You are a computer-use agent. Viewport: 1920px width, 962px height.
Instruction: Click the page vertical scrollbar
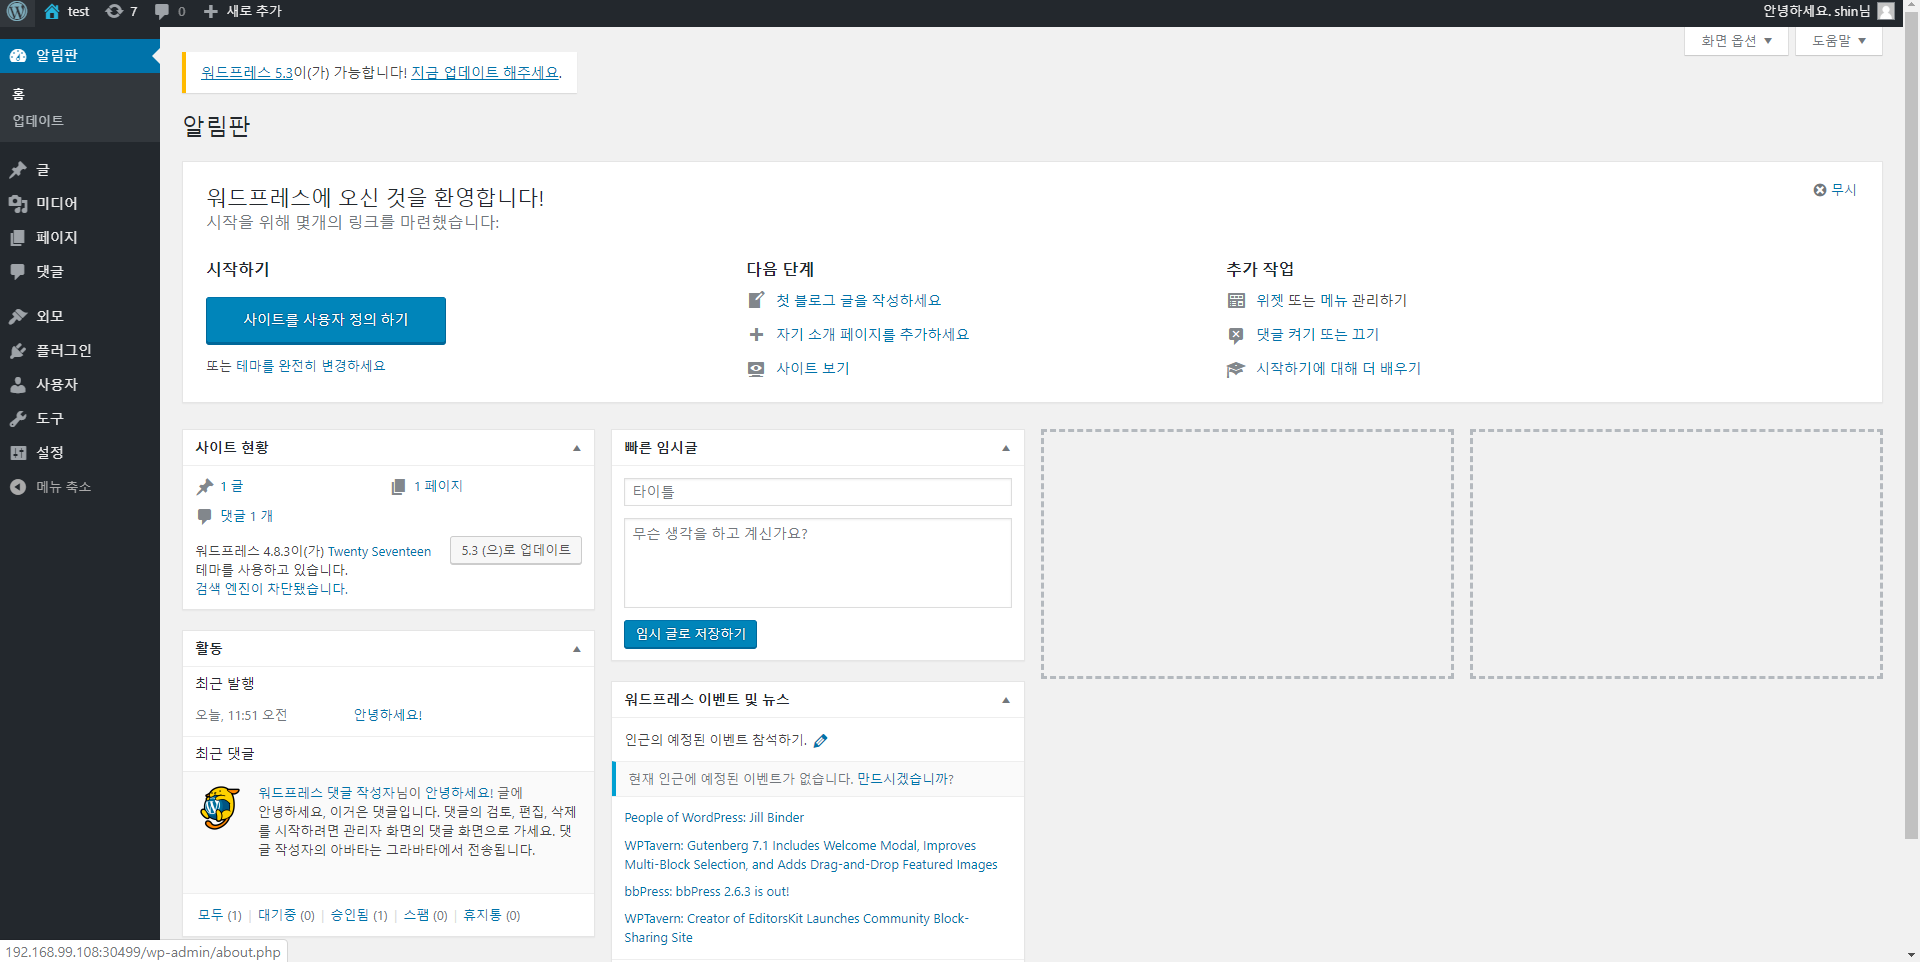click(x=1911, y=425)
